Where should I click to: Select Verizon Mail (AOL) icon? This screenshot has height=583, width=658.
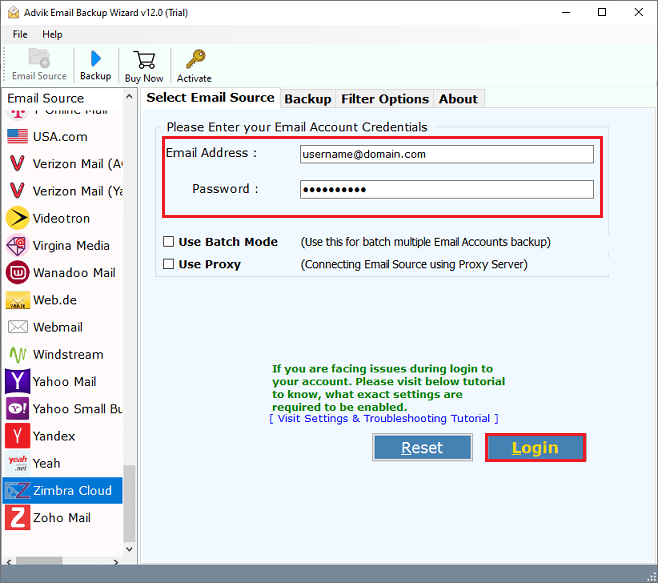pos(17,163)
